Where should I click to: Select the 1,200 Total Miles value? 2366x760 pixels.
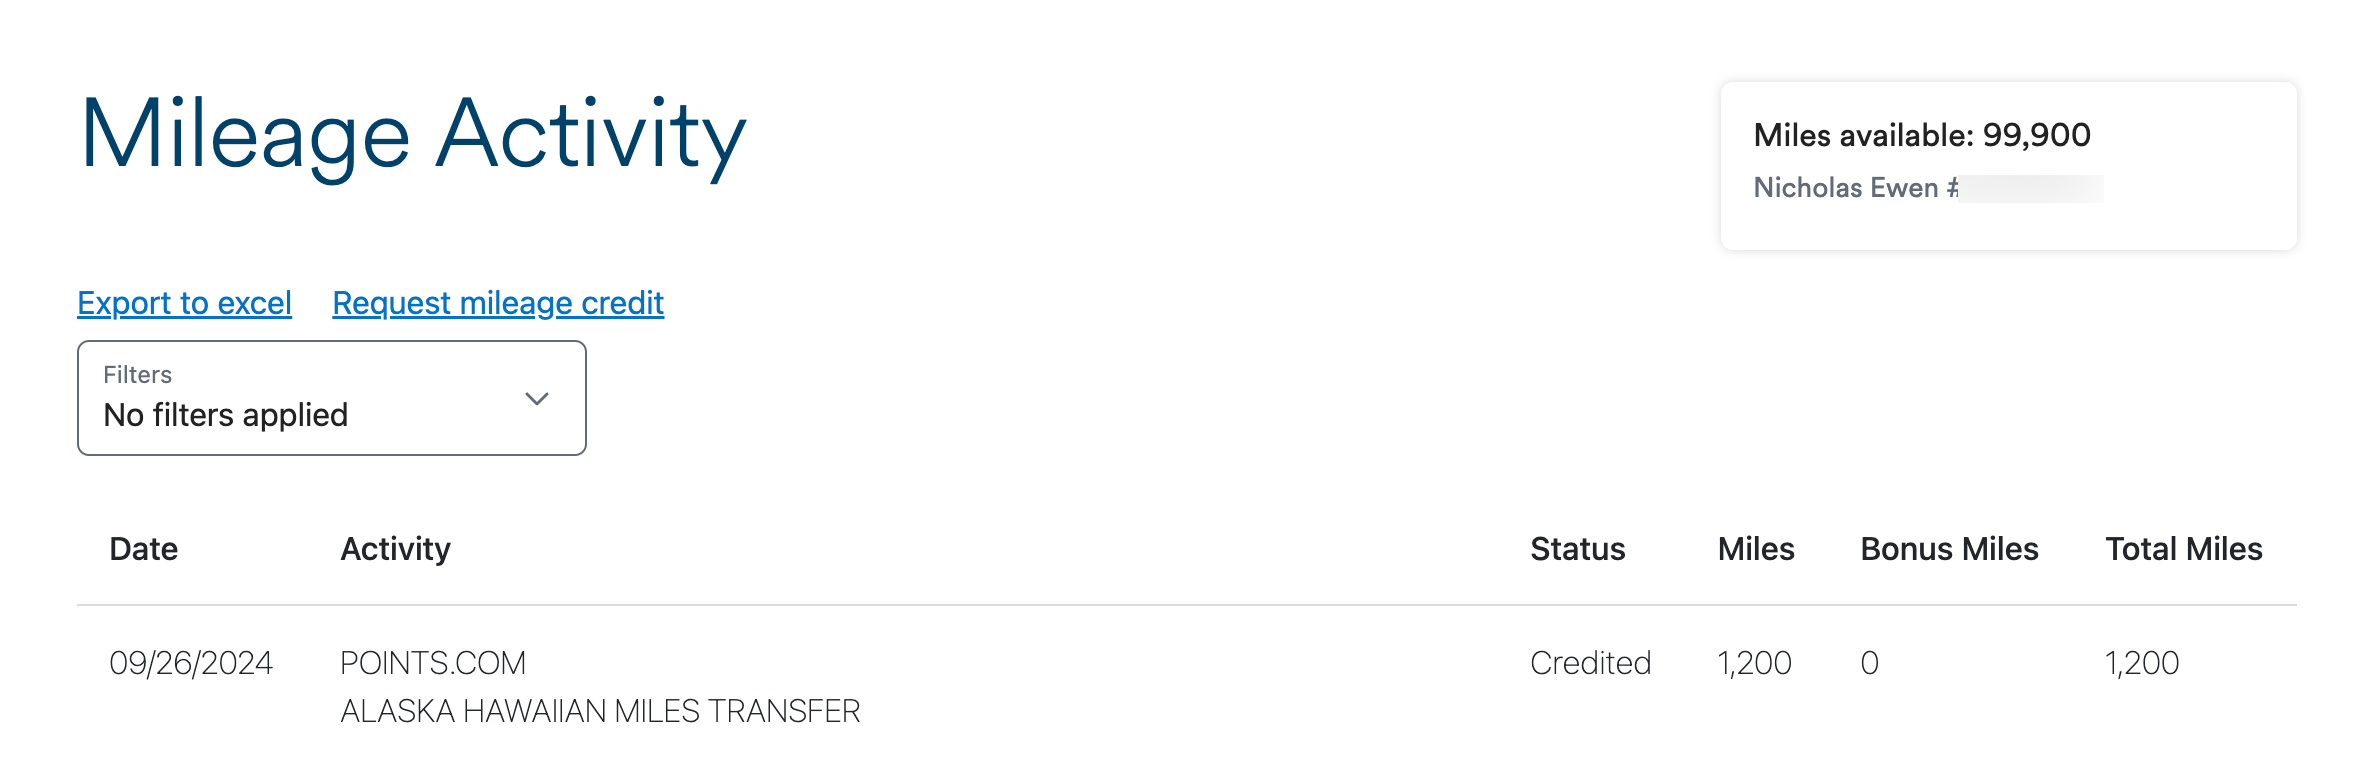pyautogui.click(x=2142, y=663)
